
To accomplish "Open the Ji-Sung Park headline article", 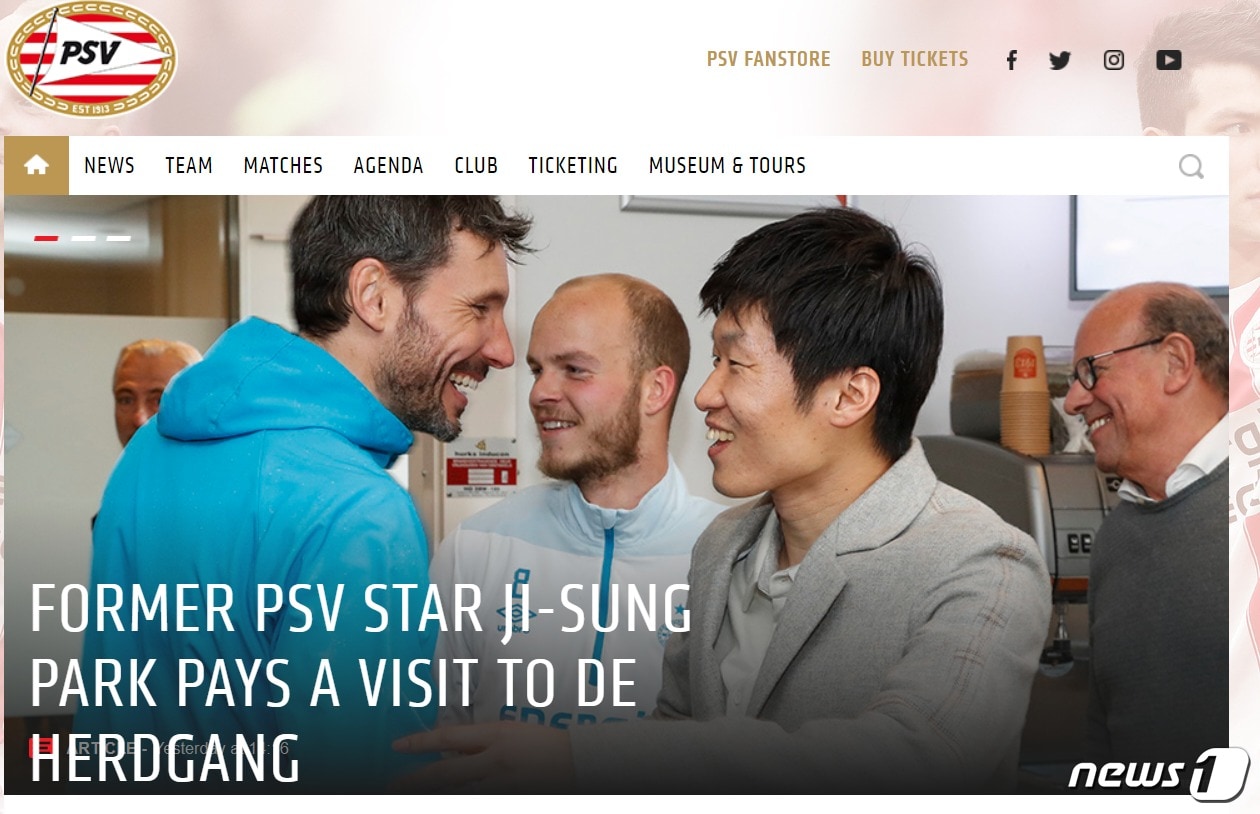I will (x=360, y=683).
